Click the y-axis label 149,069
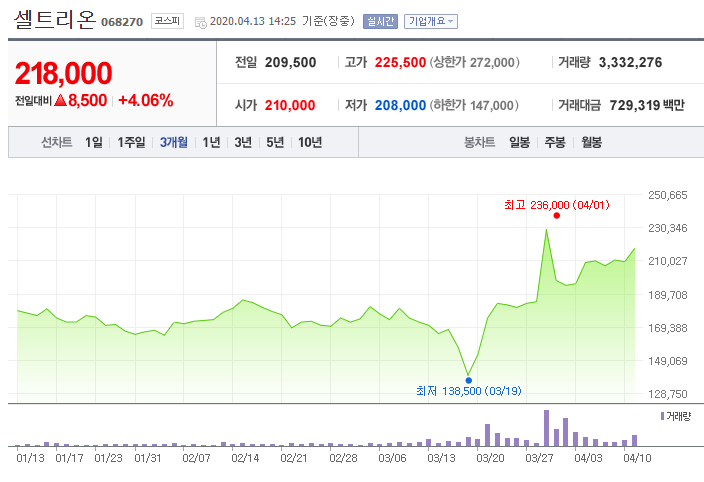 (668, 361)
